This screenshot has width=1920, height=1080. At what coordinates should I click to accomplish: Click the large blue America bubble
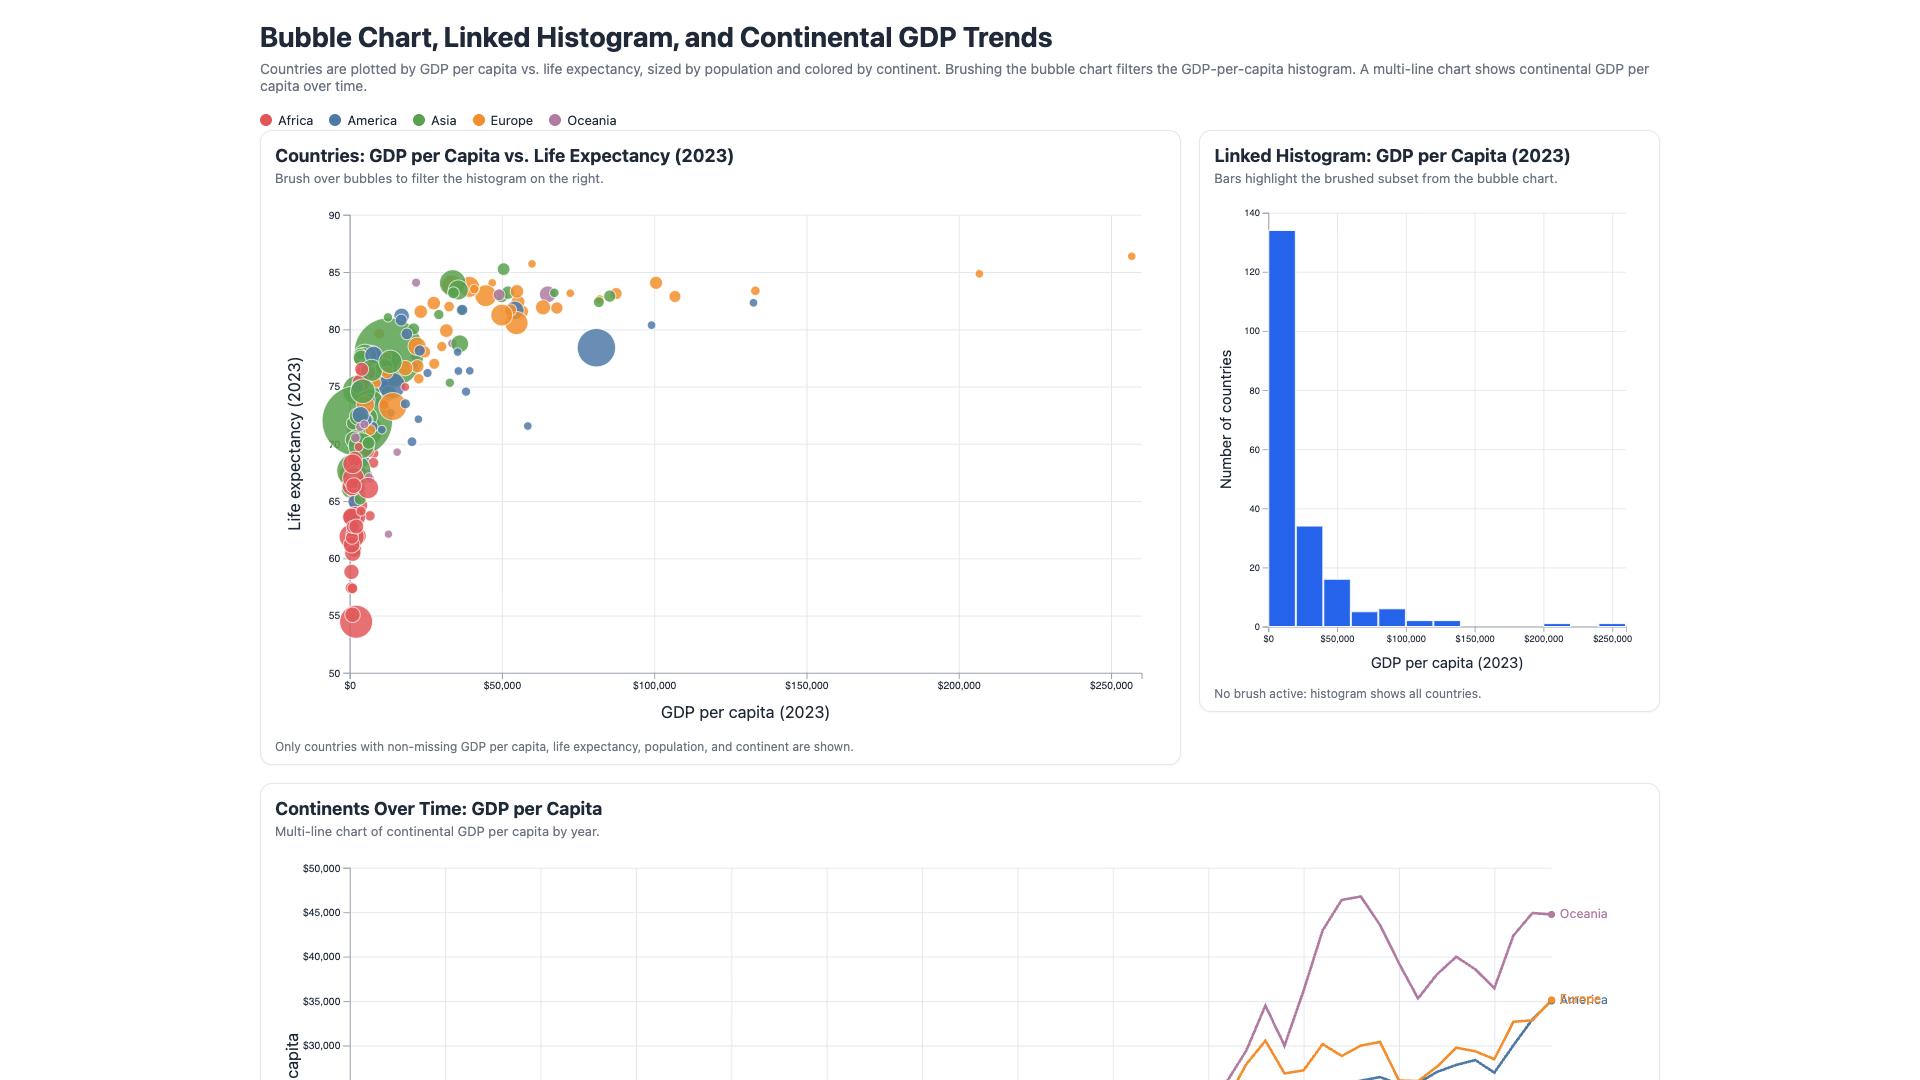tap(596, 348)
